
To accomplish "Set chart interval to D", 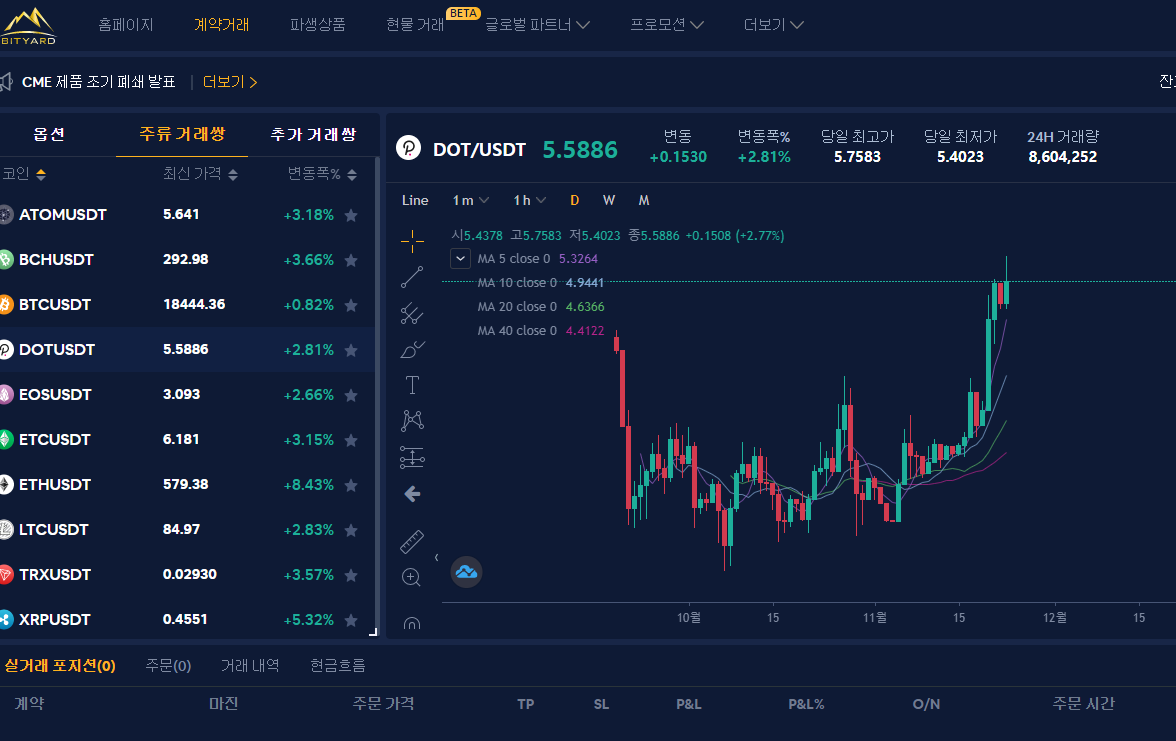I will click(x=574, y=200).
